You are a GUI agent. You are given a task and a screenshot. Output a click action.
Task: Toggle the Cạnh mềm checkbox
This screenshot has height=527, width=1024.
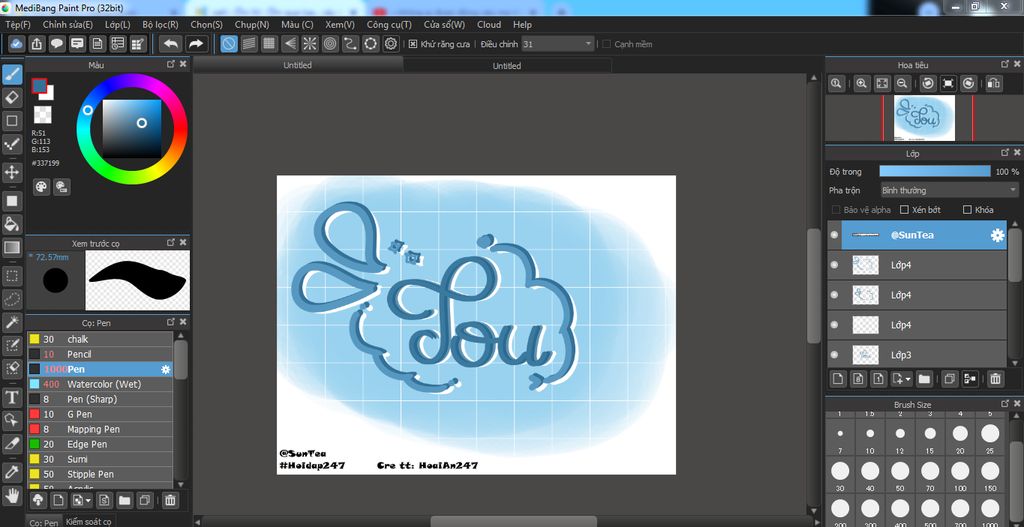606,44
